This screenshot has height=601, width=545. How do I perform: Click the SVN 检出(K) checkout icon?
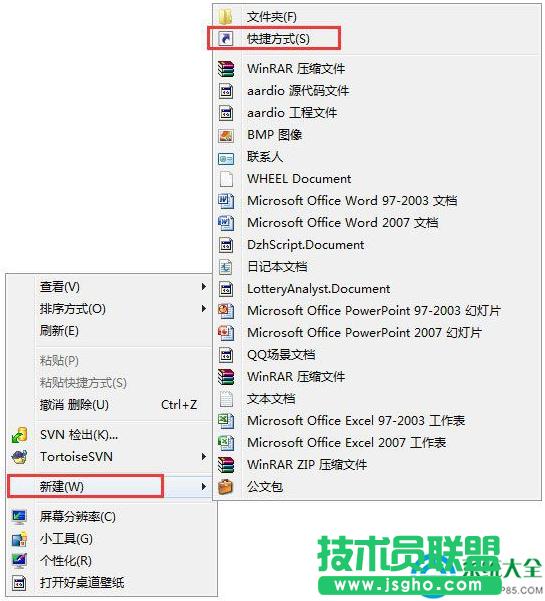20,435
